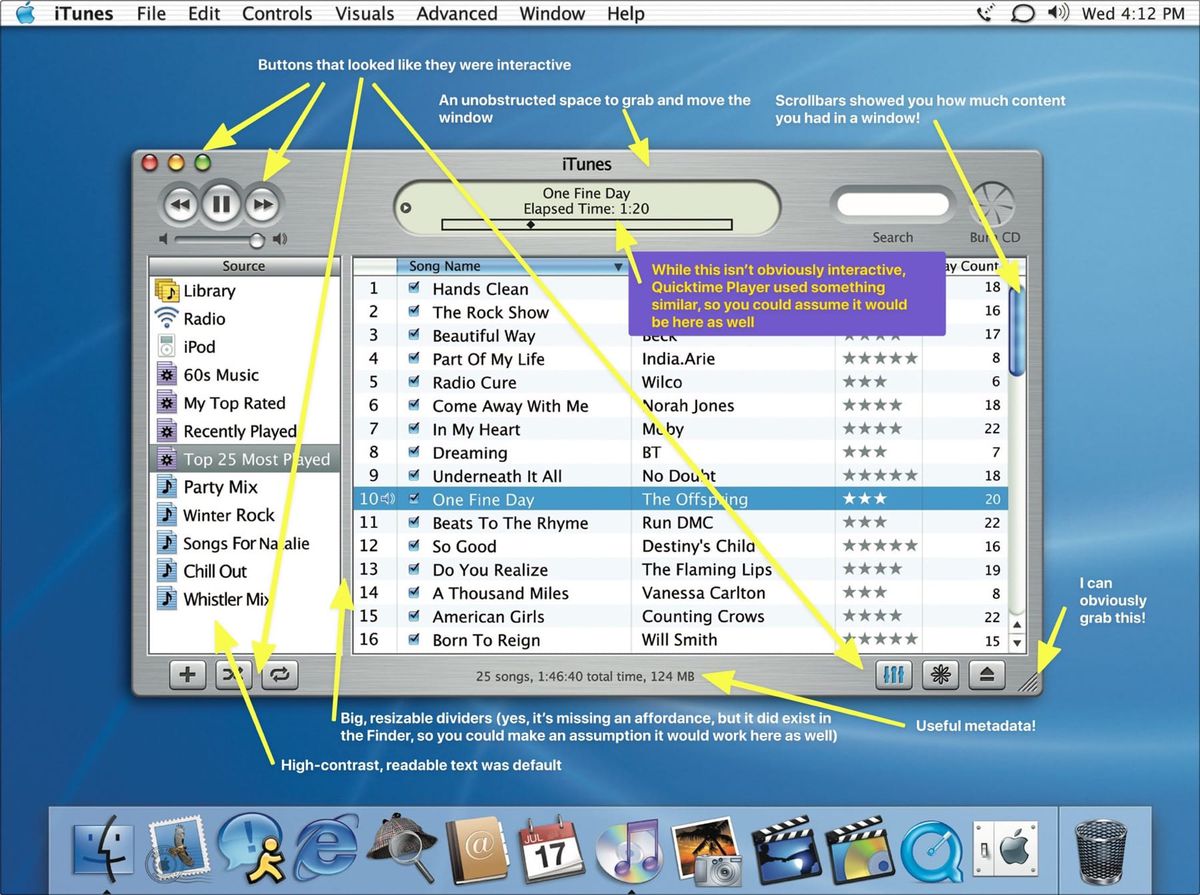Screen dimensions: 1200x895
Task: Add a new playlist with plus button
Action: coord(187,674)
